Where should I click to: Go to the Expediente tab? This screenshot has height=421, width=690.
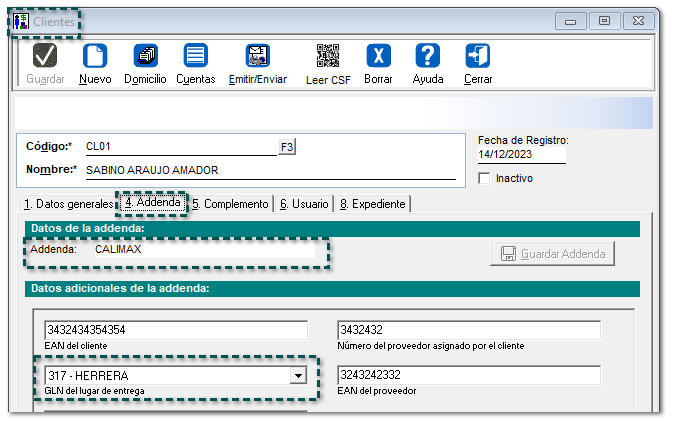tap(372, 204)
